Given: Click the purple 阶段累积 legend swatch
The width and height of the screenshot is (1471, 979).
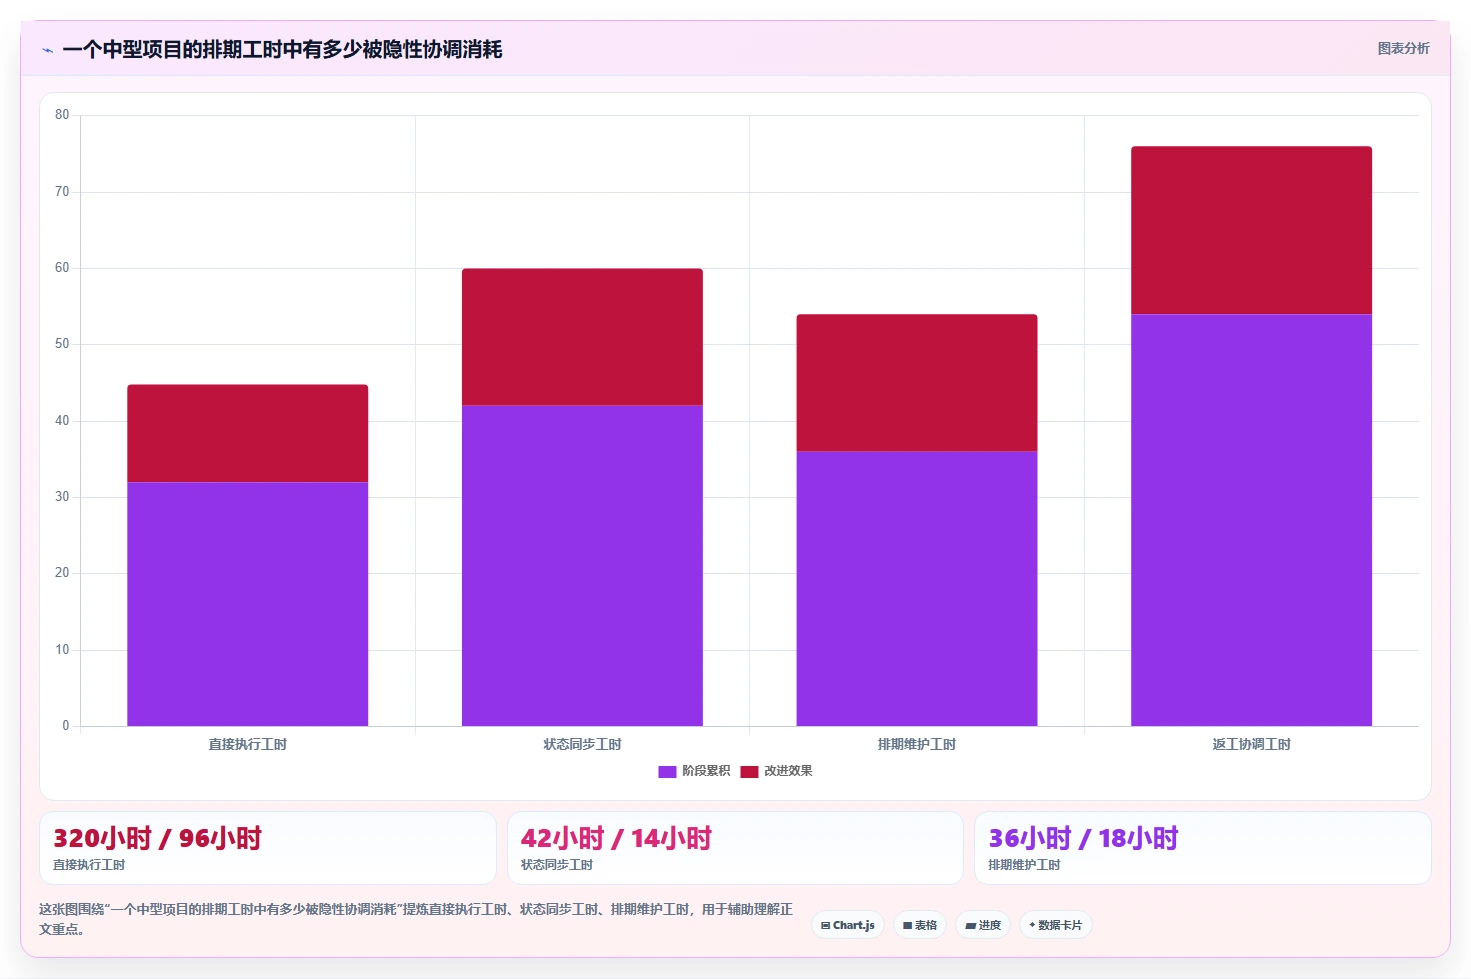Looking at the screenshot, I should [x=668, y=771].
